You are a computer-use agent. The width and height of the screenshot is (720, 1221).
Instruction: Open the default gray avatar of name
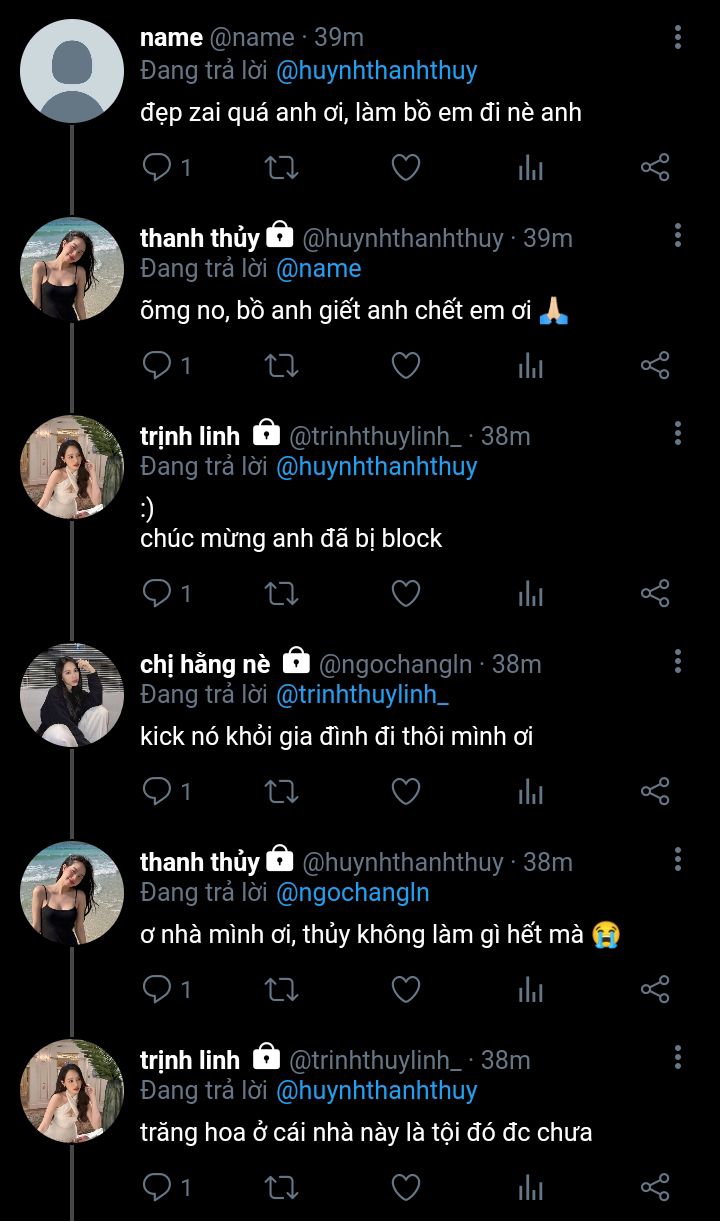coord(72,71)
